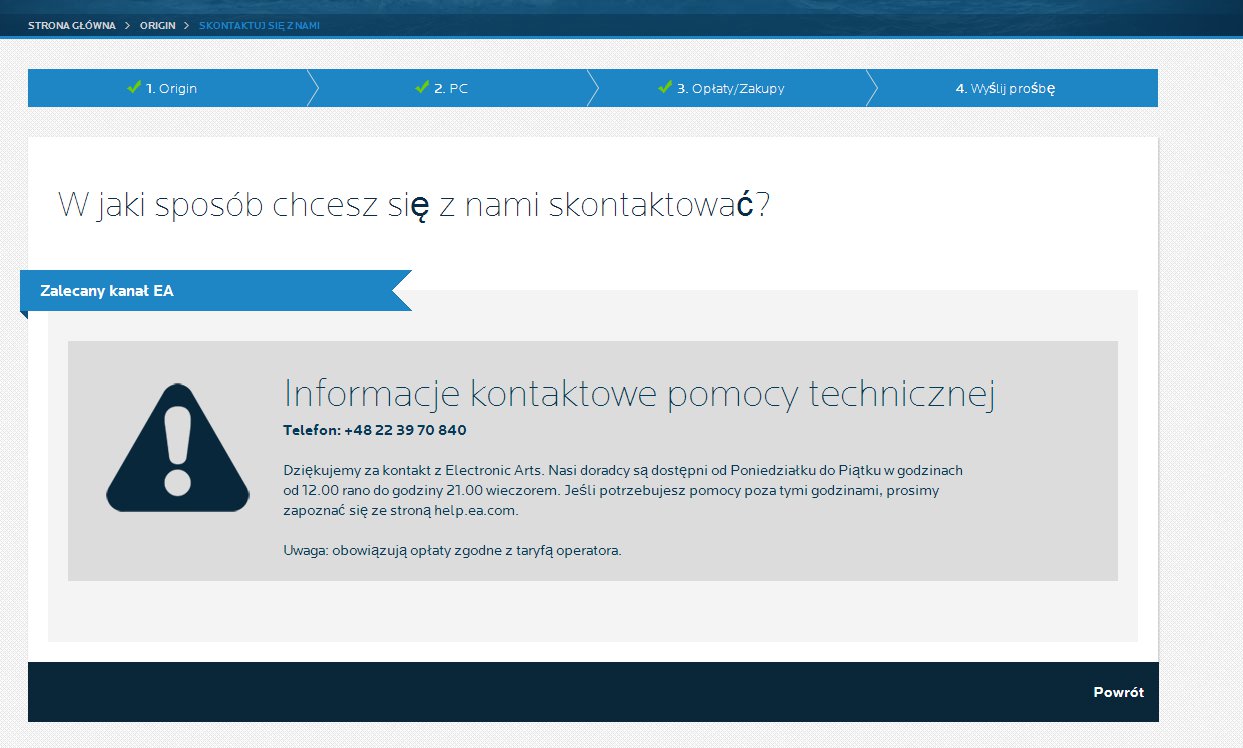Go to the Origin breadcrumb link
1243x748 pixels.
[x=159, y=25]
